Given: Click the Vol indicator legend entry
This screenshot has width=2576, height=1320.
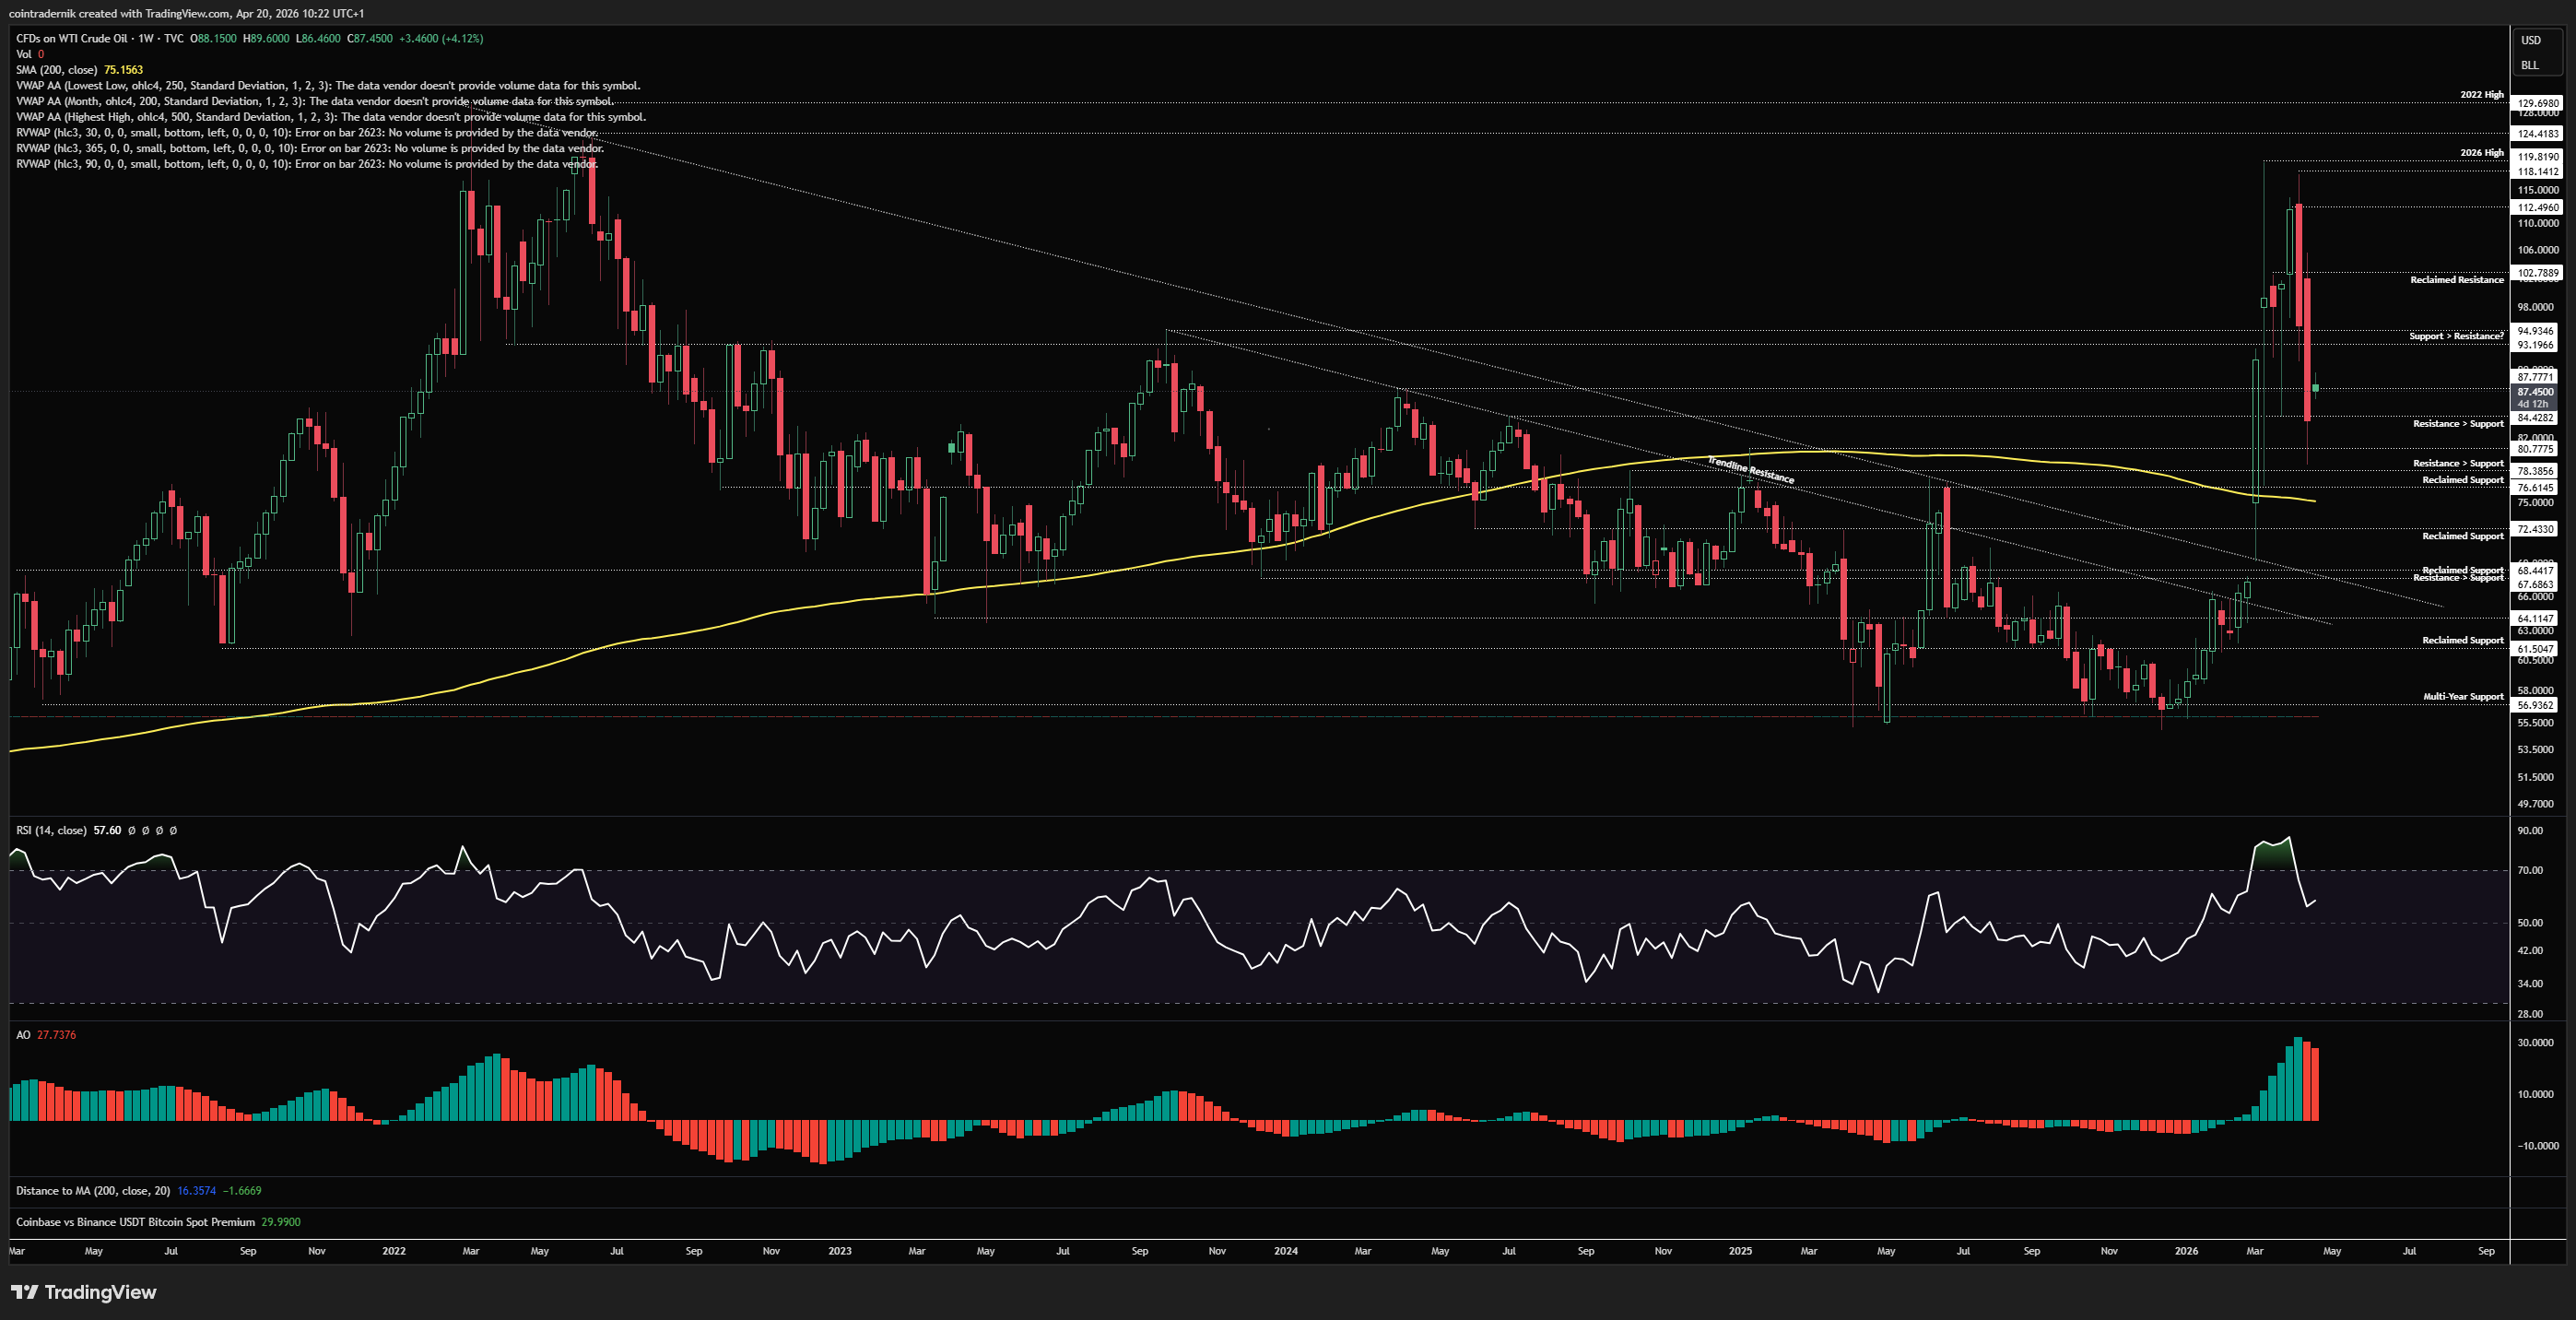Looking at the screenshot, I should pos(24,54).
